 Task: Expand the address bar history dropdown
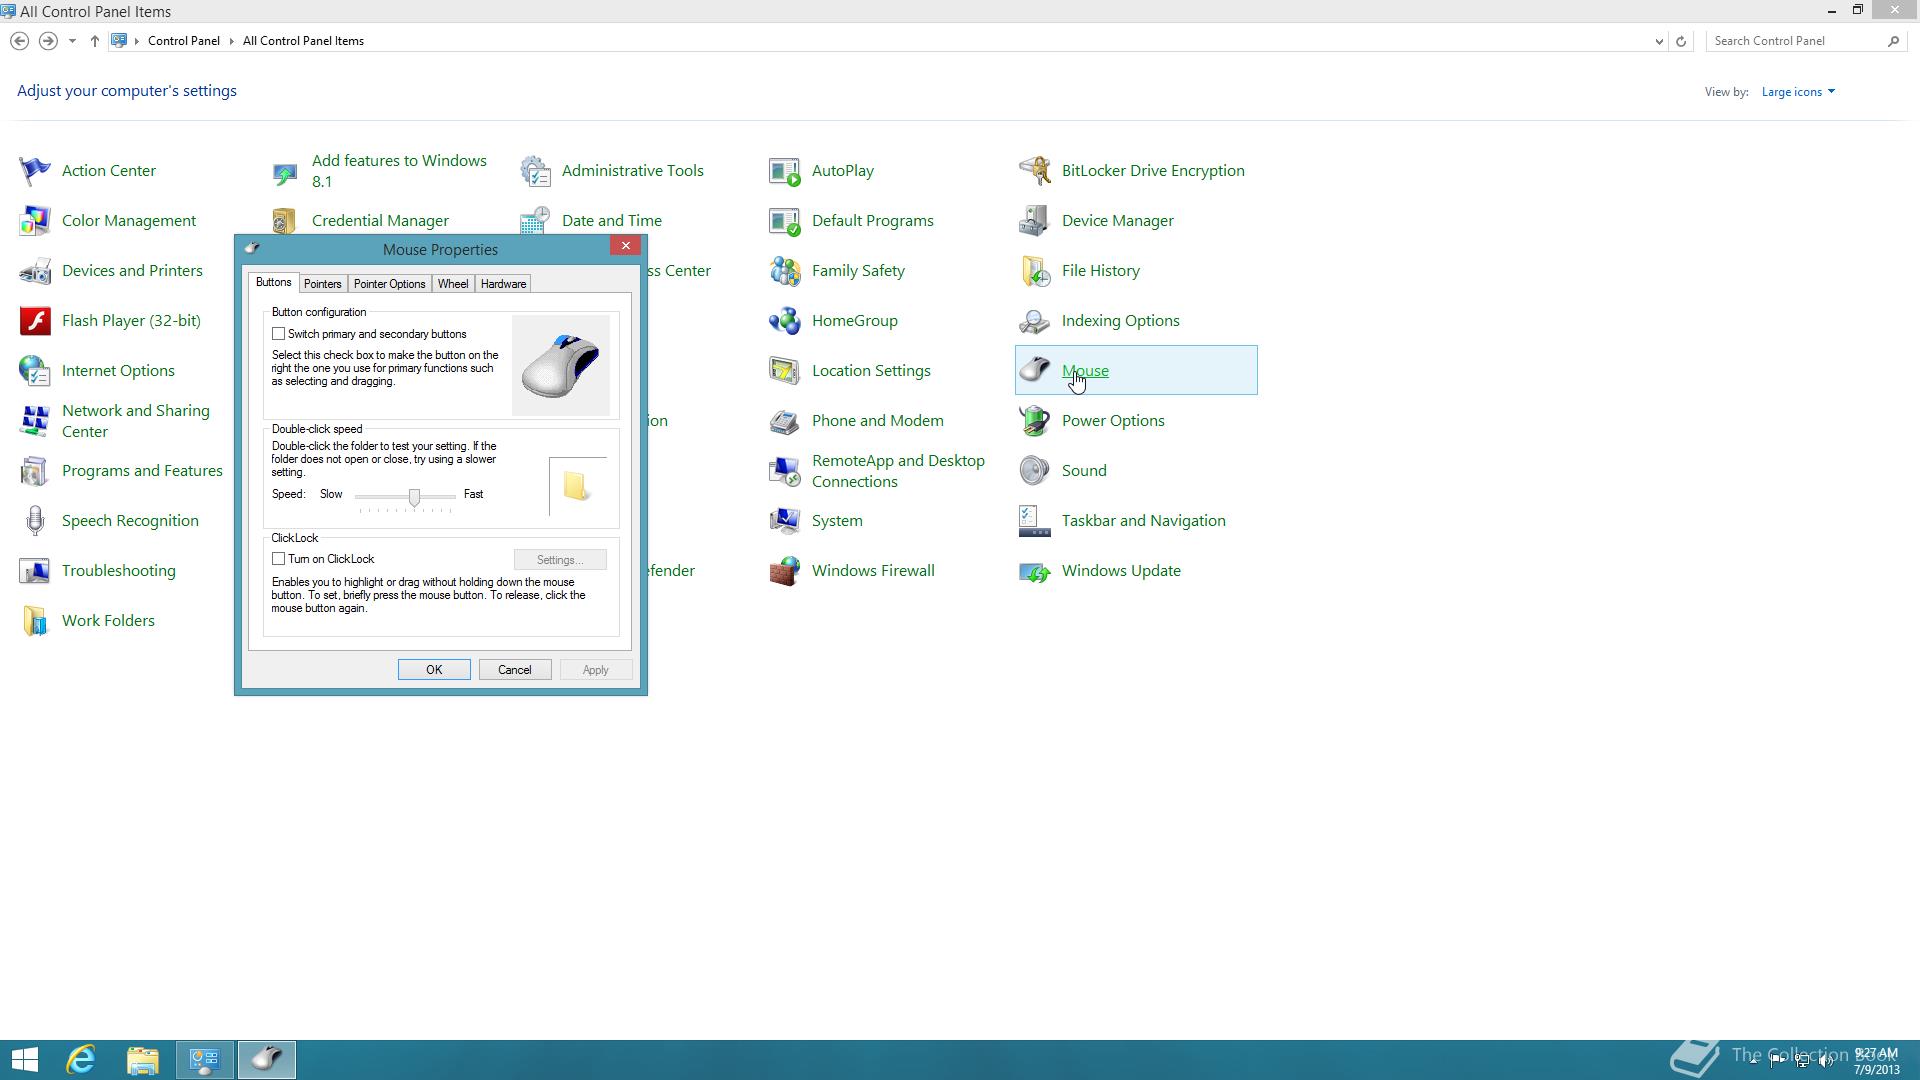tap(1659, 41)
